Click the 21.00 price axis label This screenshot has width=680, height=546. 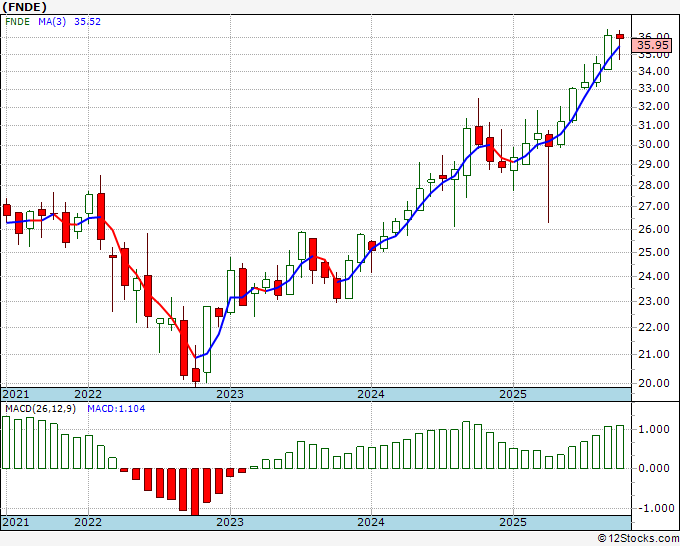pos(654,354)
